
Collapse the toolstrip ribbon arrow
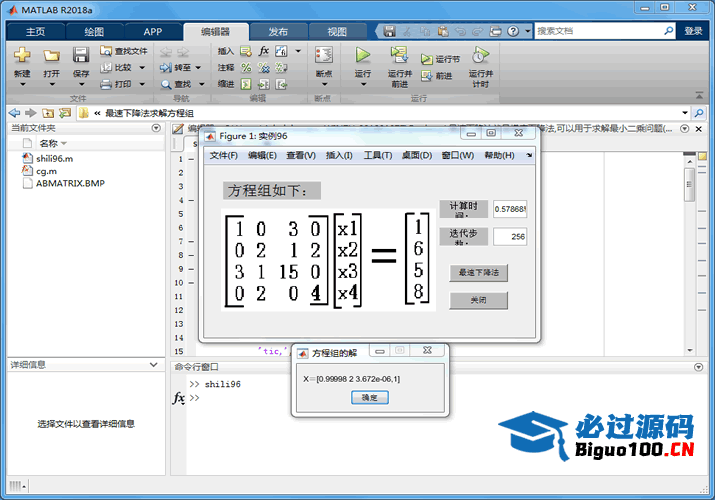pyautogui.click(x=699, y=95)
